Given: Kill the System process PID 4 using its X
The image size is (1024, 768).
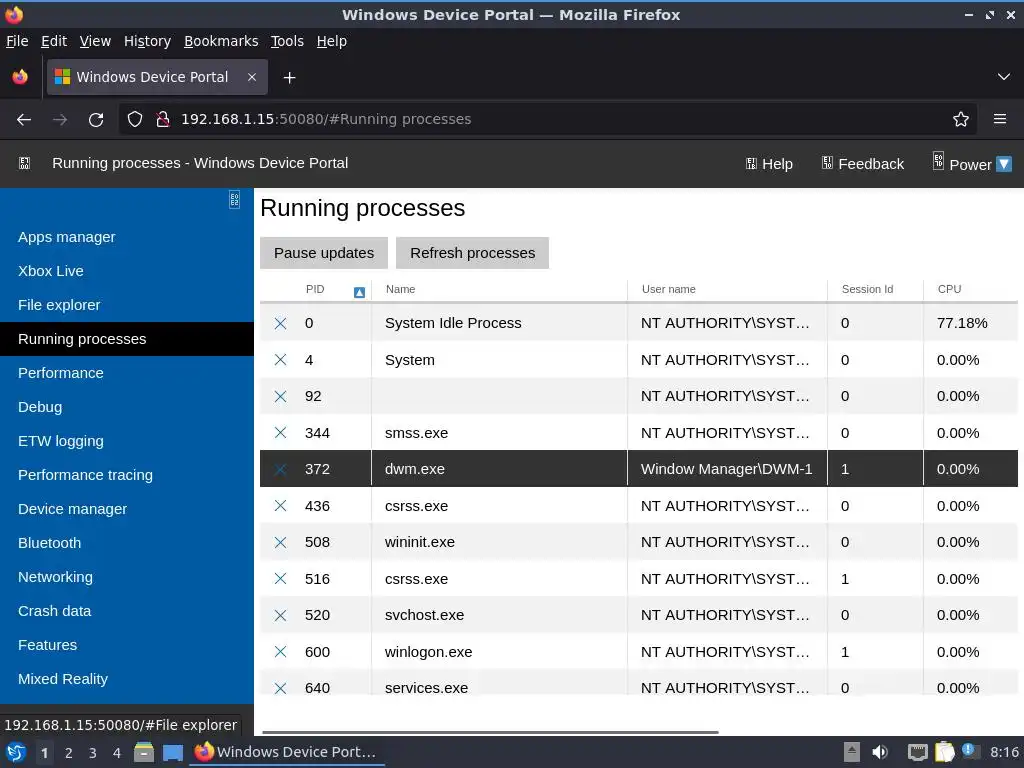Looking at the screenshot, I should (280, 360).
